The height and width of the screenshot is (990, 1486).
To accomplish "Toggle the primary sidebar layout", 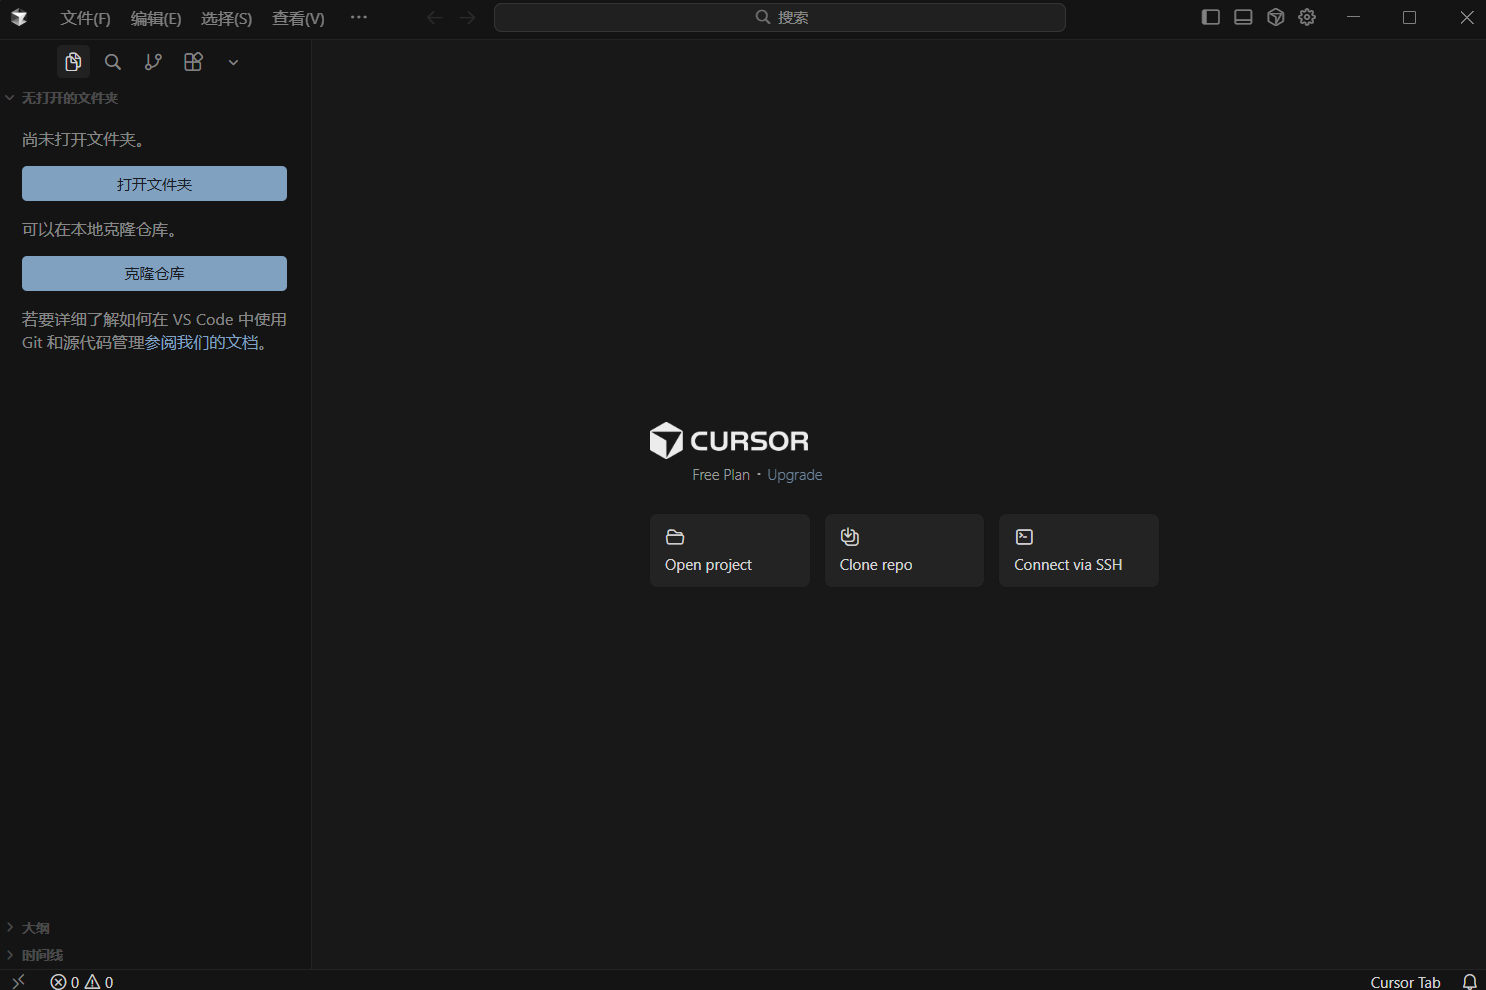I will coord(1210,17).
